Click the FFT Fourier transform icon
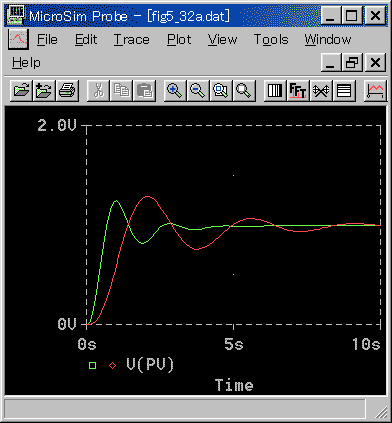Screen dimensions: 392x423 tap(298, 90)
